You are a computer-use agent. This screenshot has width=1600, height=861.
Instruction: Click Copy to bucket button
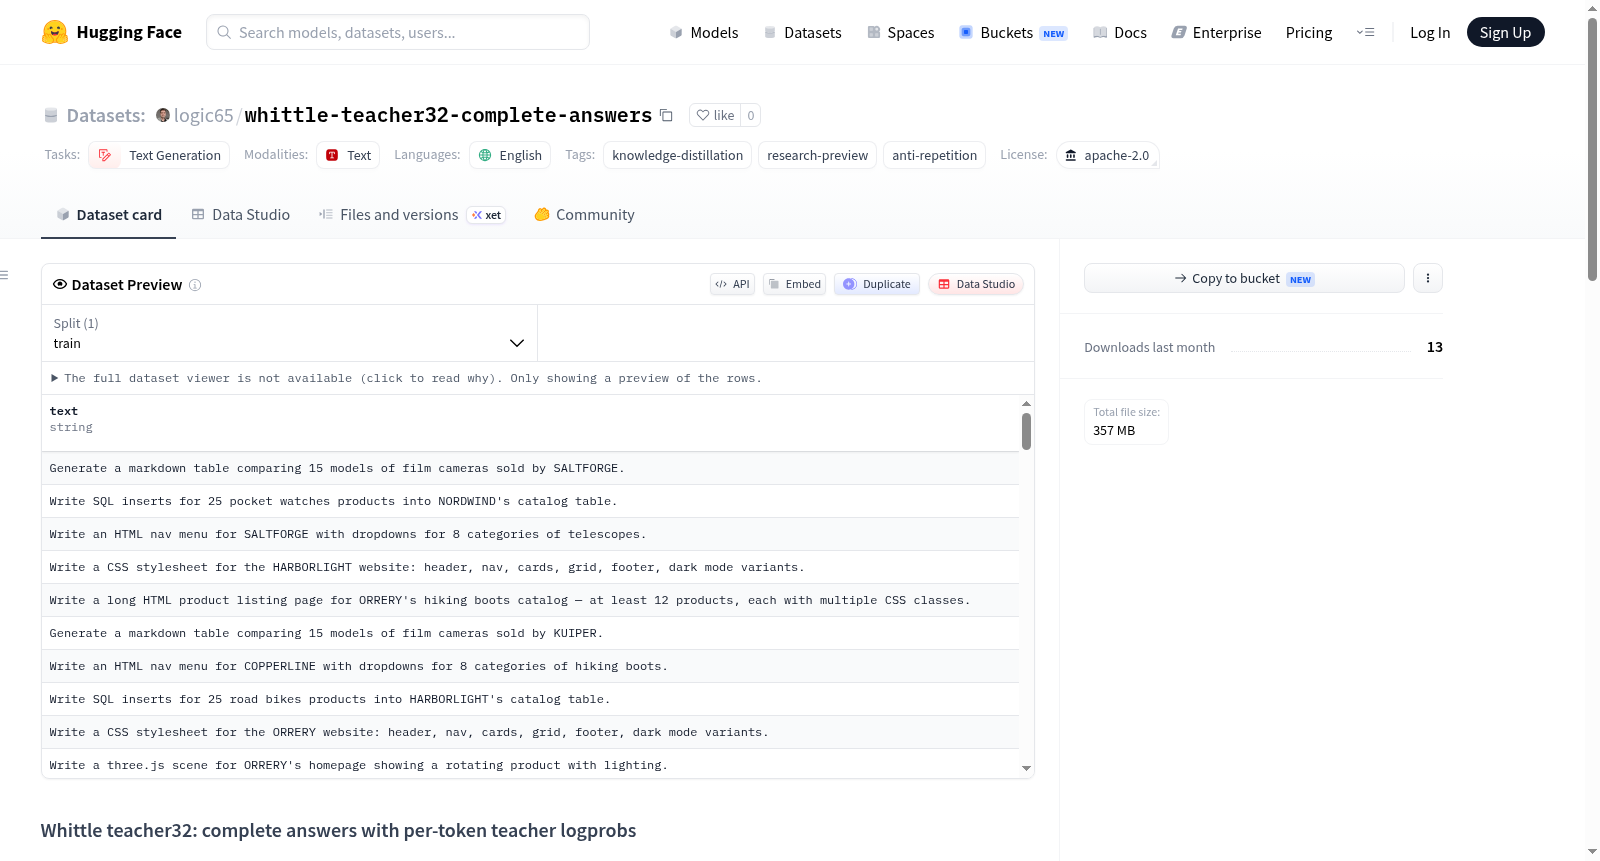click(1244, 278)
